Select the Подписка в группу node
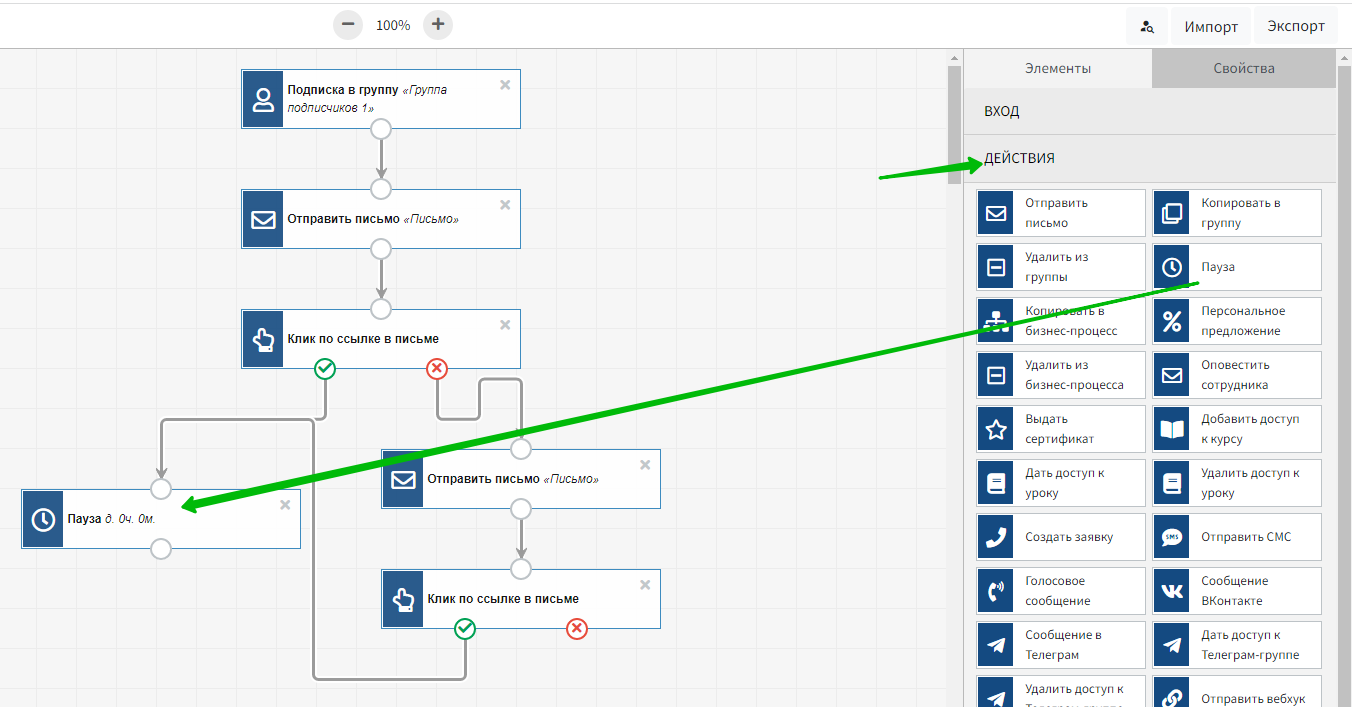 (x=381, y=99)
